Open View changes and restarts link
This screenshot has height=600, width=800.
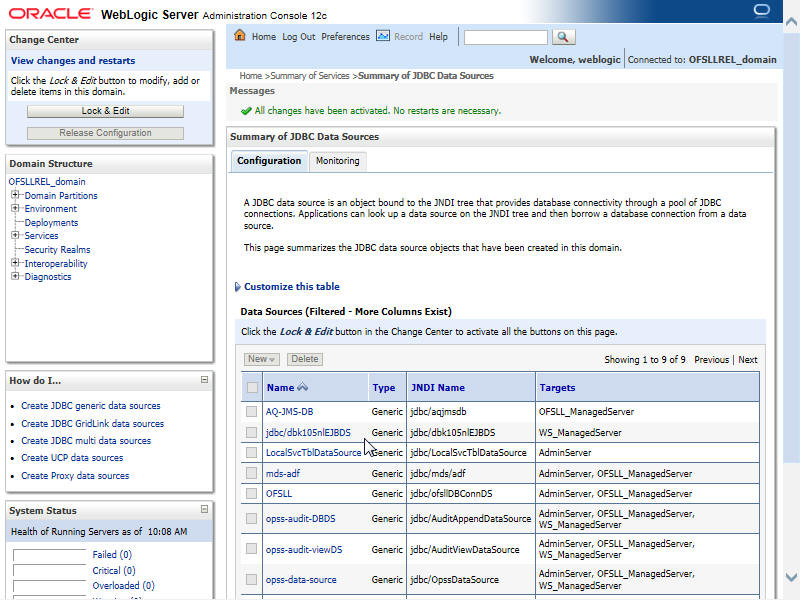click(73, 61)
